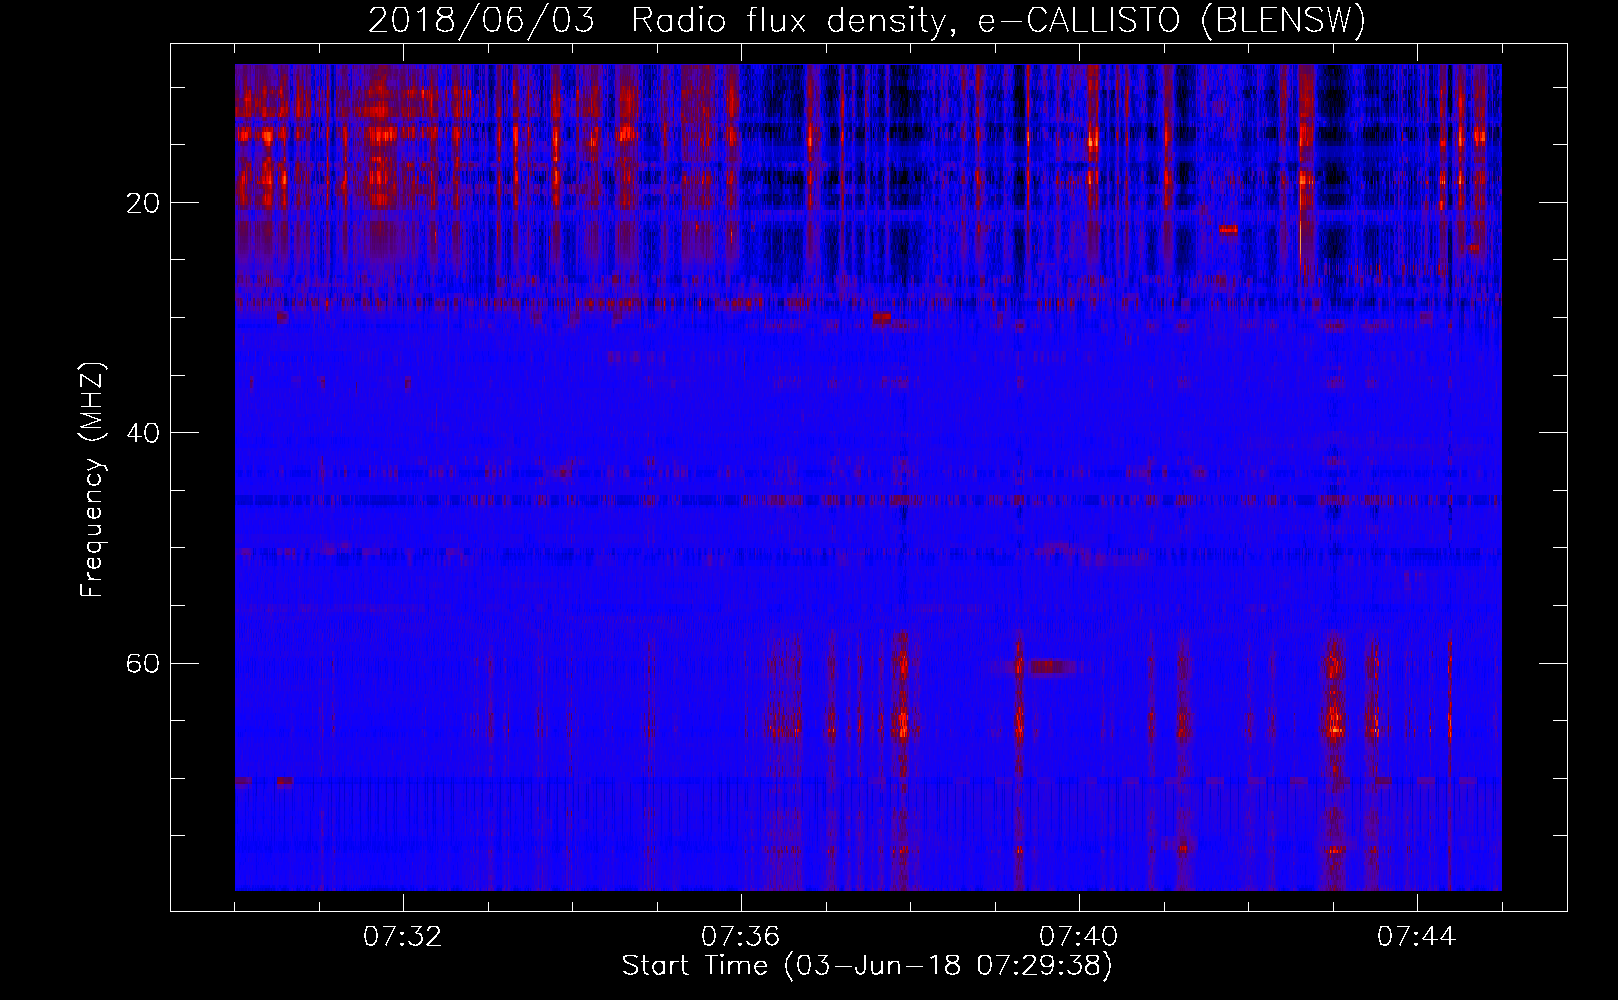Click the 60 MHz frequency tick label
Screen dimensions: 1618x1000
pyautogui.click(x=143, y=663)
